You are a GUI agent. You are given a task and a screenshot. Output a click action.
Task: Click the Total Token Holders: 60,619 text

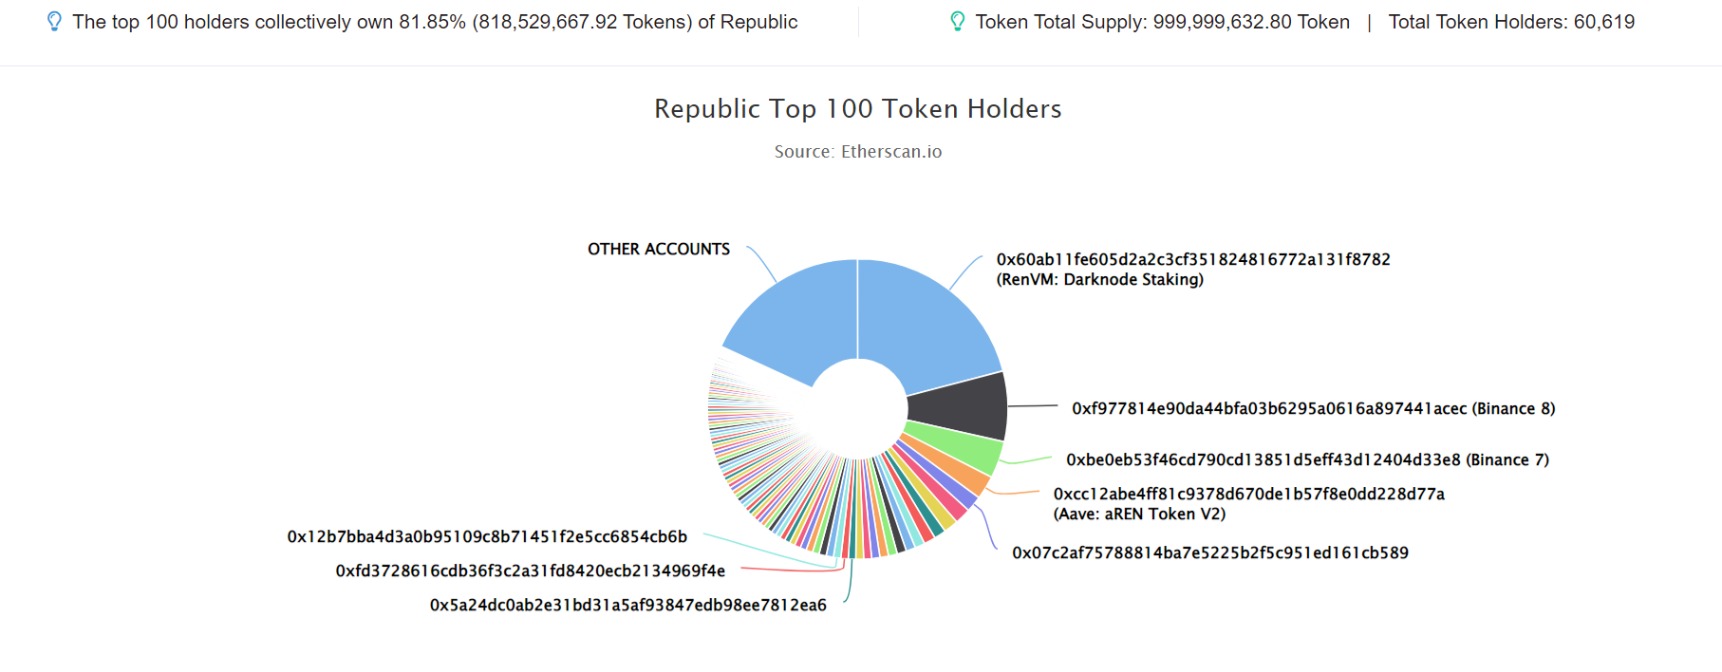tap(1511, 22)
